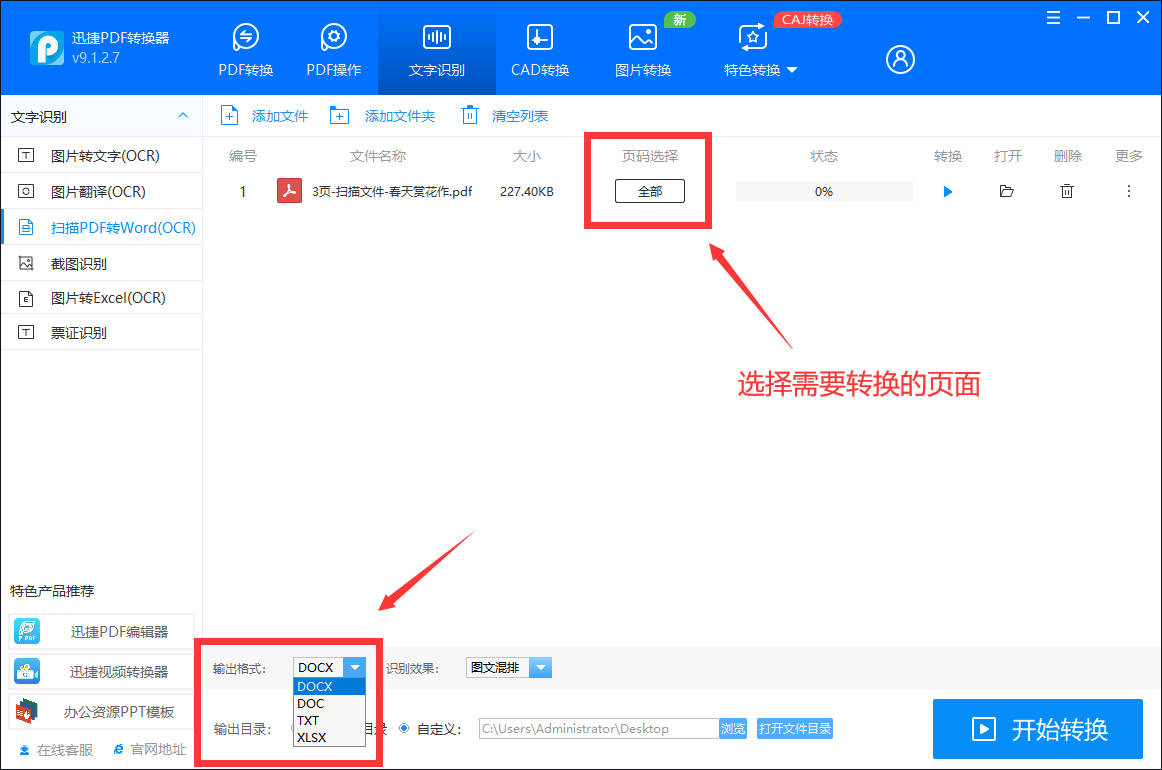Open the 图片转换 tab
Image resolution: width=1162 pixels, height=770 pixels.
643,50
